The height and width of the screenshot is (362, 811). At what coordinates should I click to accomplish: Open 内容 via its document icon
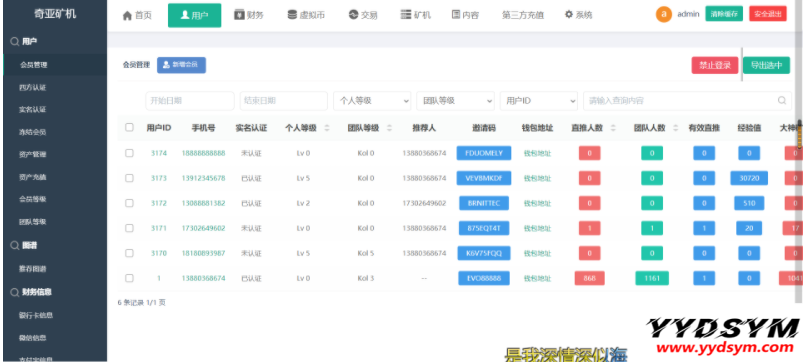click(x=456, y=15)
